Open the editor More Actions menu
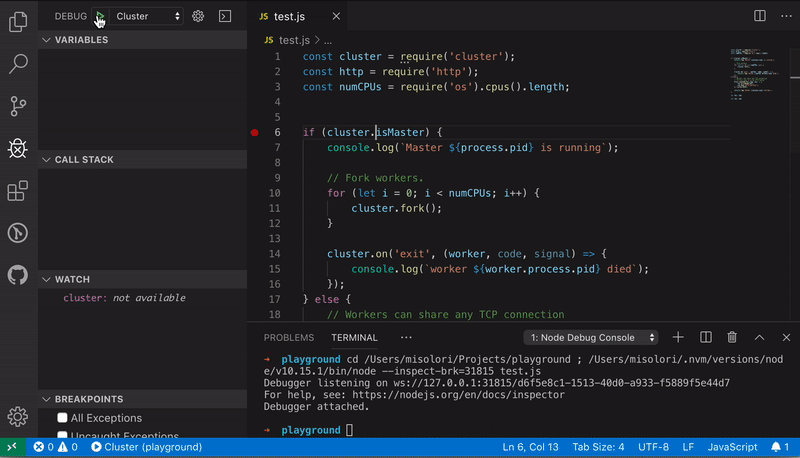Viewport: 800px width, 458px height. pos(786,16)
